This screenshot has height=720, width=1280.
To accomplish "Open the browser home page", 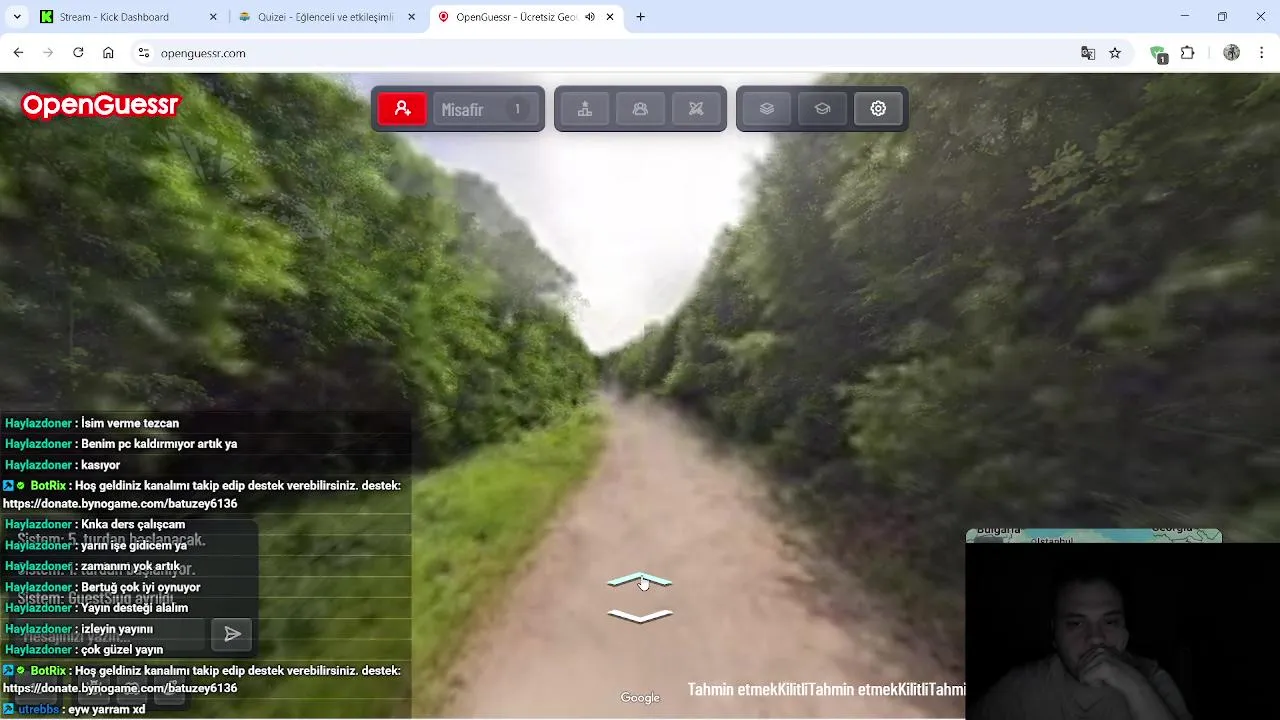I will pos(108,53).
